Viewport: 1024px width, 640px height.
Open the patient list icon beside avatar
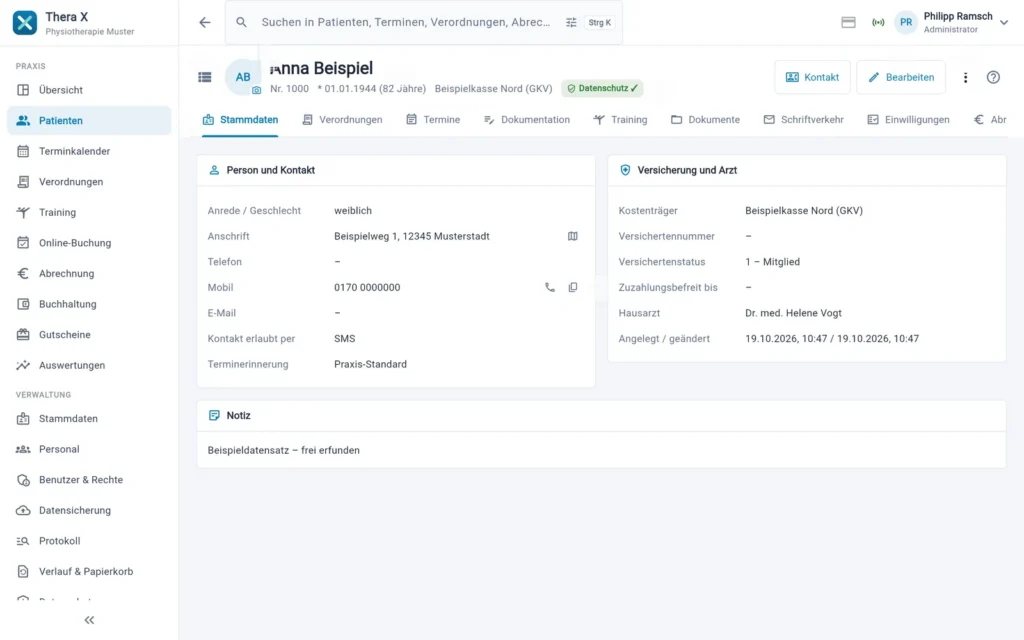click(x=204, y=77)
